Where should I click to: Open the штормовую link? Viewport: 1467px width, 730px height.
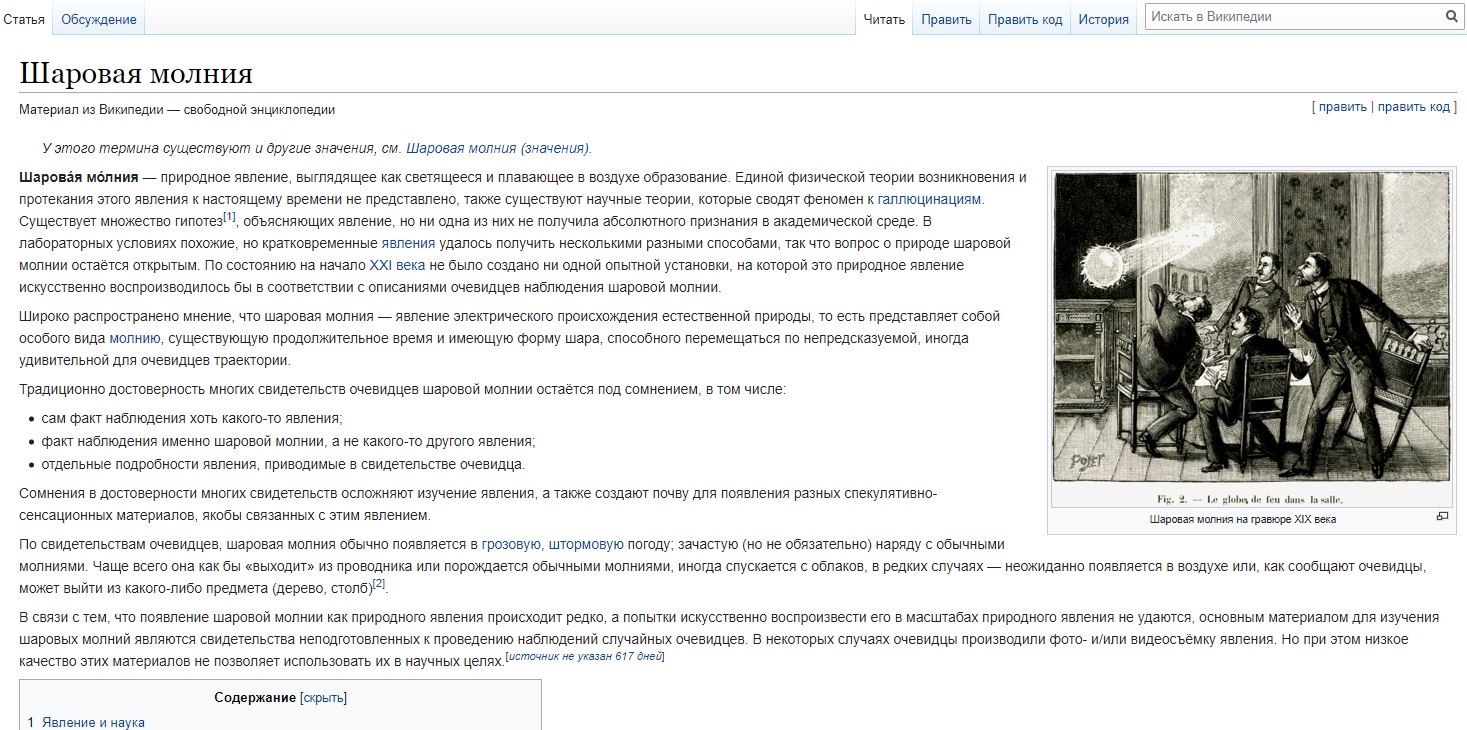tap(586, 544)
